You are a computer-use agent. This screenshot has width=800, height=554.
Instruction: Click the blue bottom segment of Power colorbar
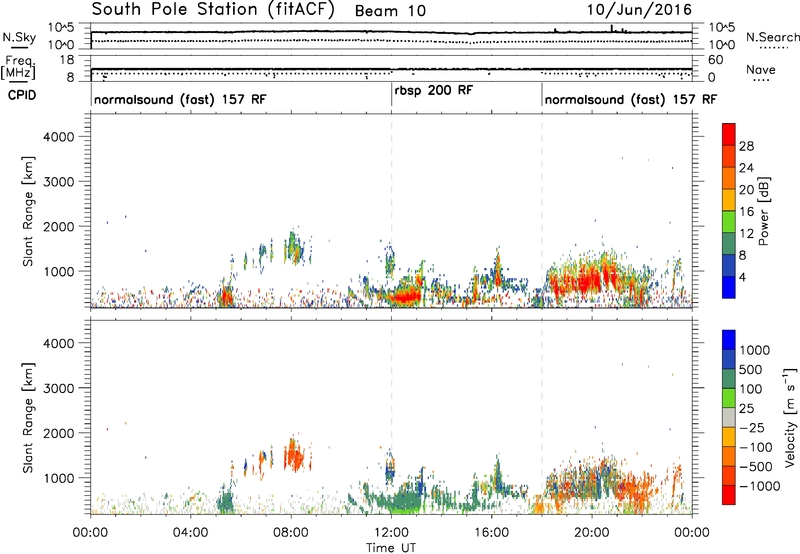(729, 287)
